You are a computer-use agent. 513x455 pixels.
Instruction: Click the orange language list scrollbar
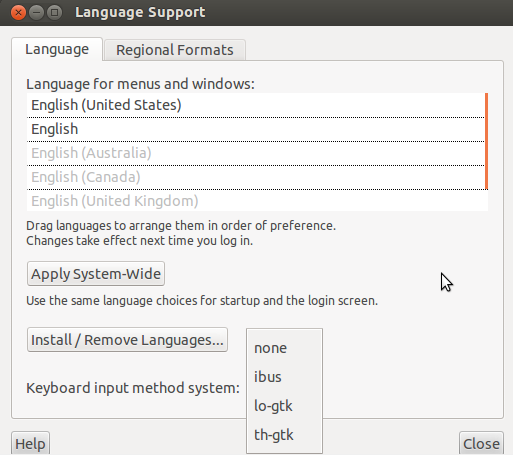point(486,141)
